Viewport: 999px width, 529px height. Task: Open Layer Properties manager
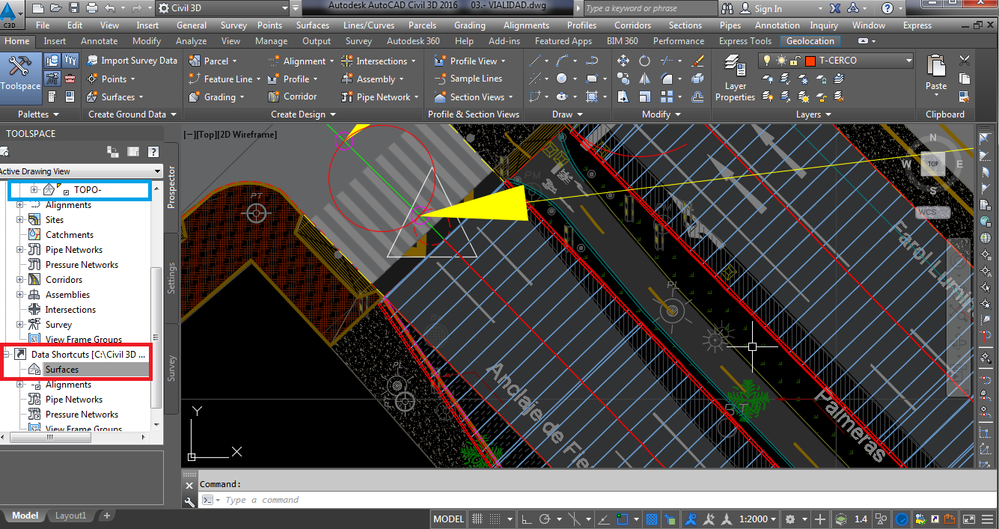coord(735,78)
